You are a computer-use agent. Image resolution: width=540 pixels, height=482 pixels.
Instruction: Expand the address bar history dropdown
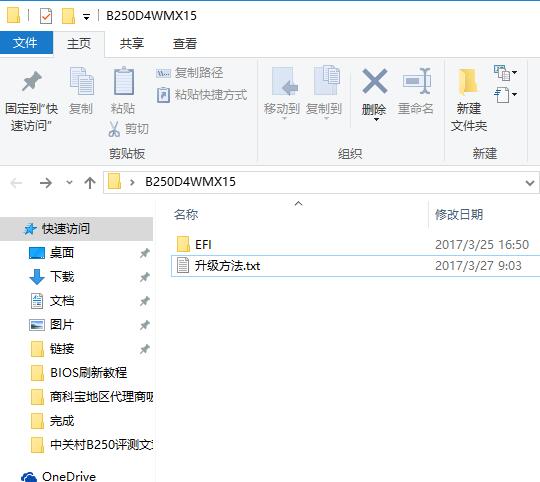530,182
